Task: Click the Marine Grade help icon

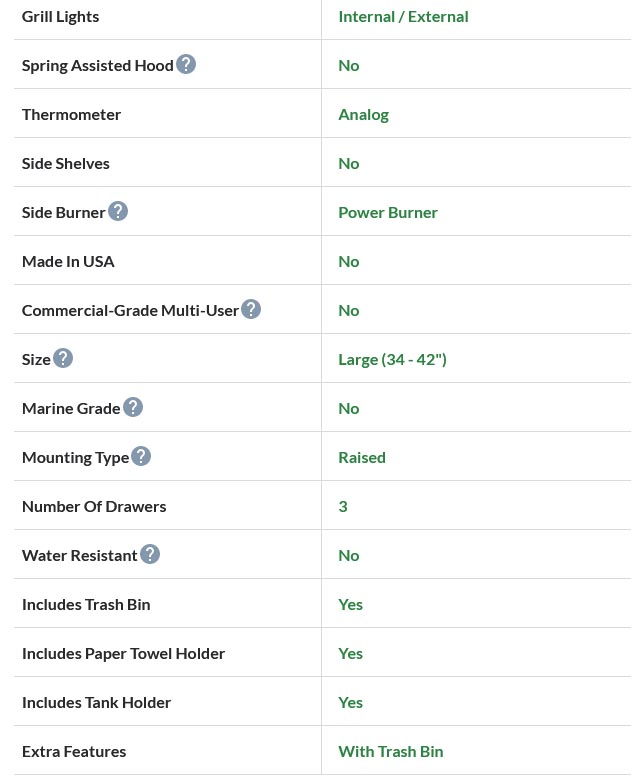Action: click(x=133, y=407)
